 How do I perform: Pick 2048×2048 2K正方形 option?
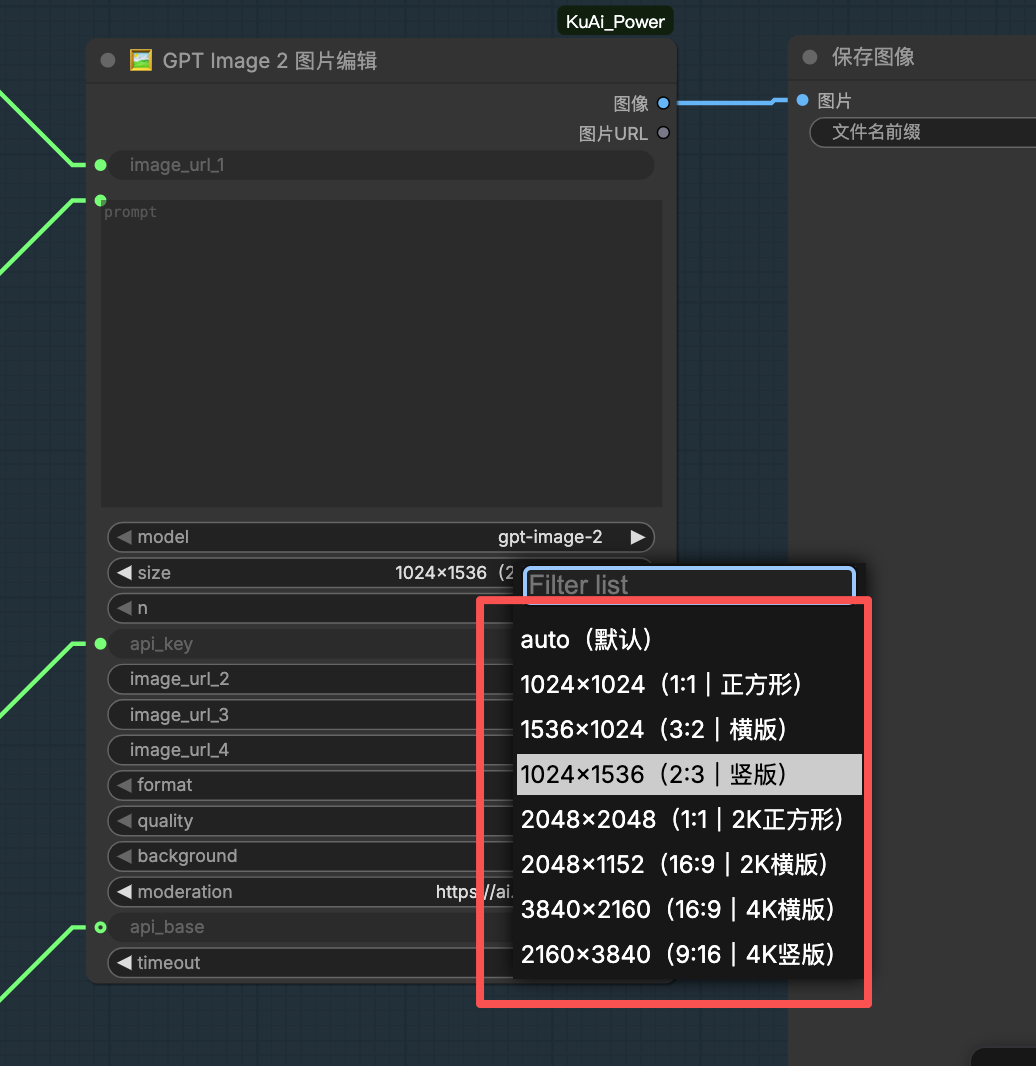(689, 819)
